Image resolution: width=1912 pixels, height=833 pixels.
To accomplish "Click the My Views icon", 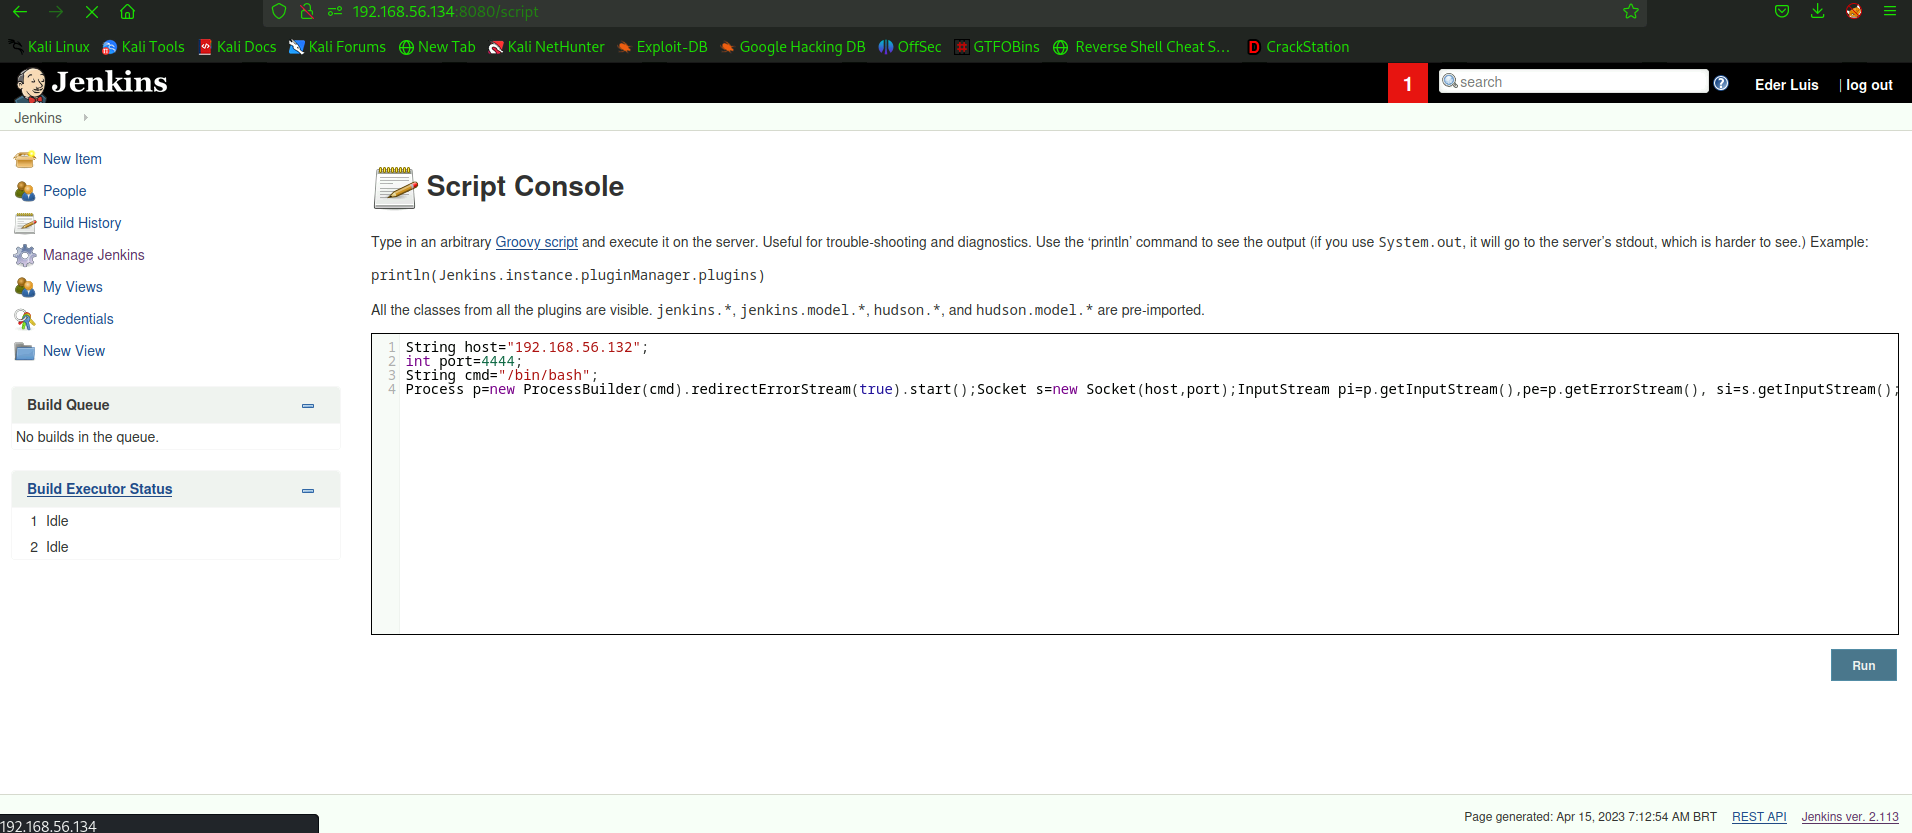I will click(25, 287).
